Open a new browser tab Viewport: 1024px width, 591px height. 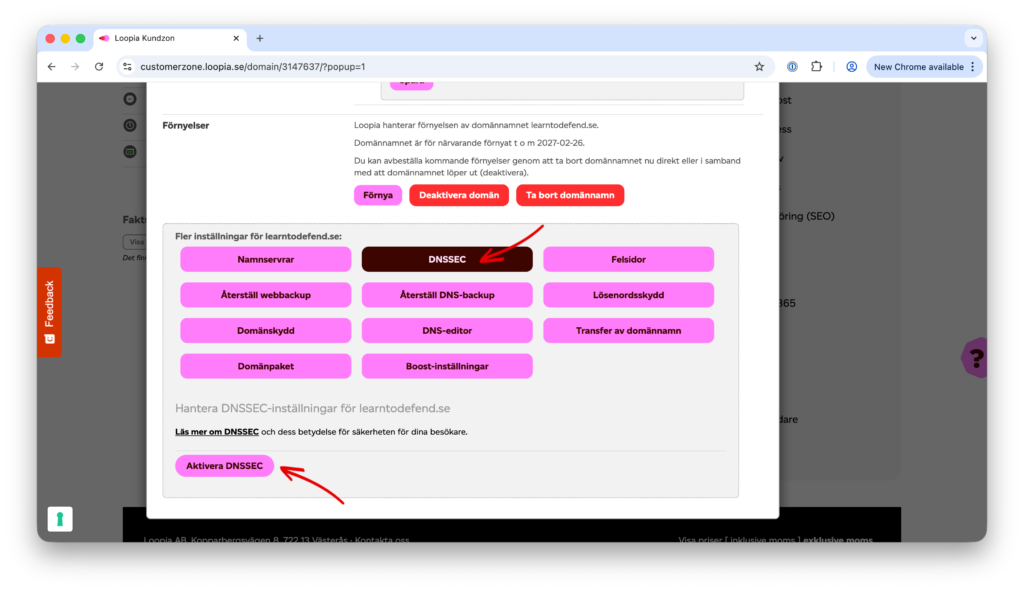tap(260, 38)
